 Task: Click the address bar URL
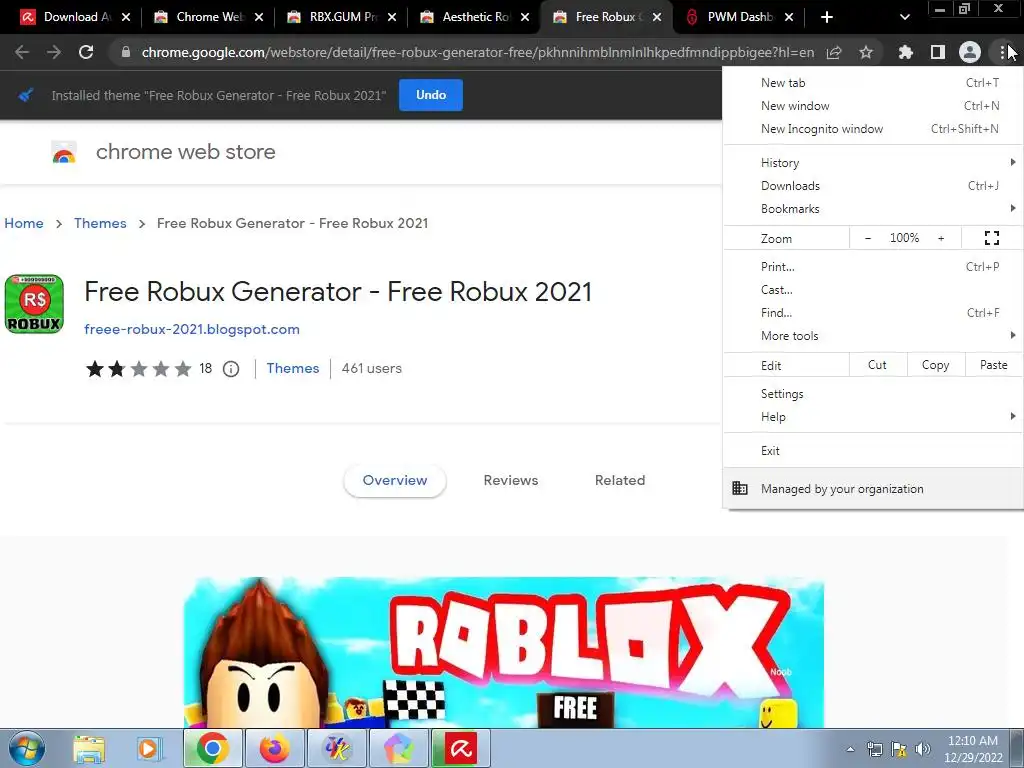pos(477,52)
